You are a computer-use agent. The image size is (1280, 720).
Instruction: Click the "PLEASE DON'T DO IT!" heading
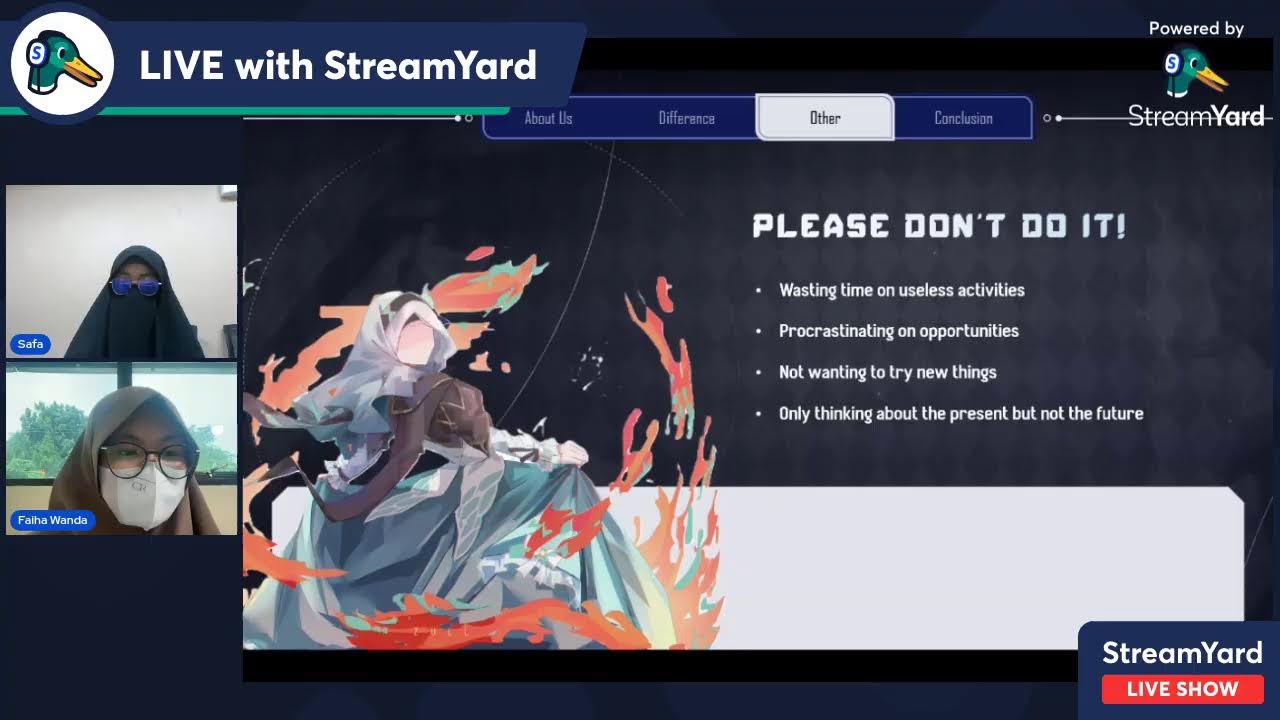coord(939,226)
